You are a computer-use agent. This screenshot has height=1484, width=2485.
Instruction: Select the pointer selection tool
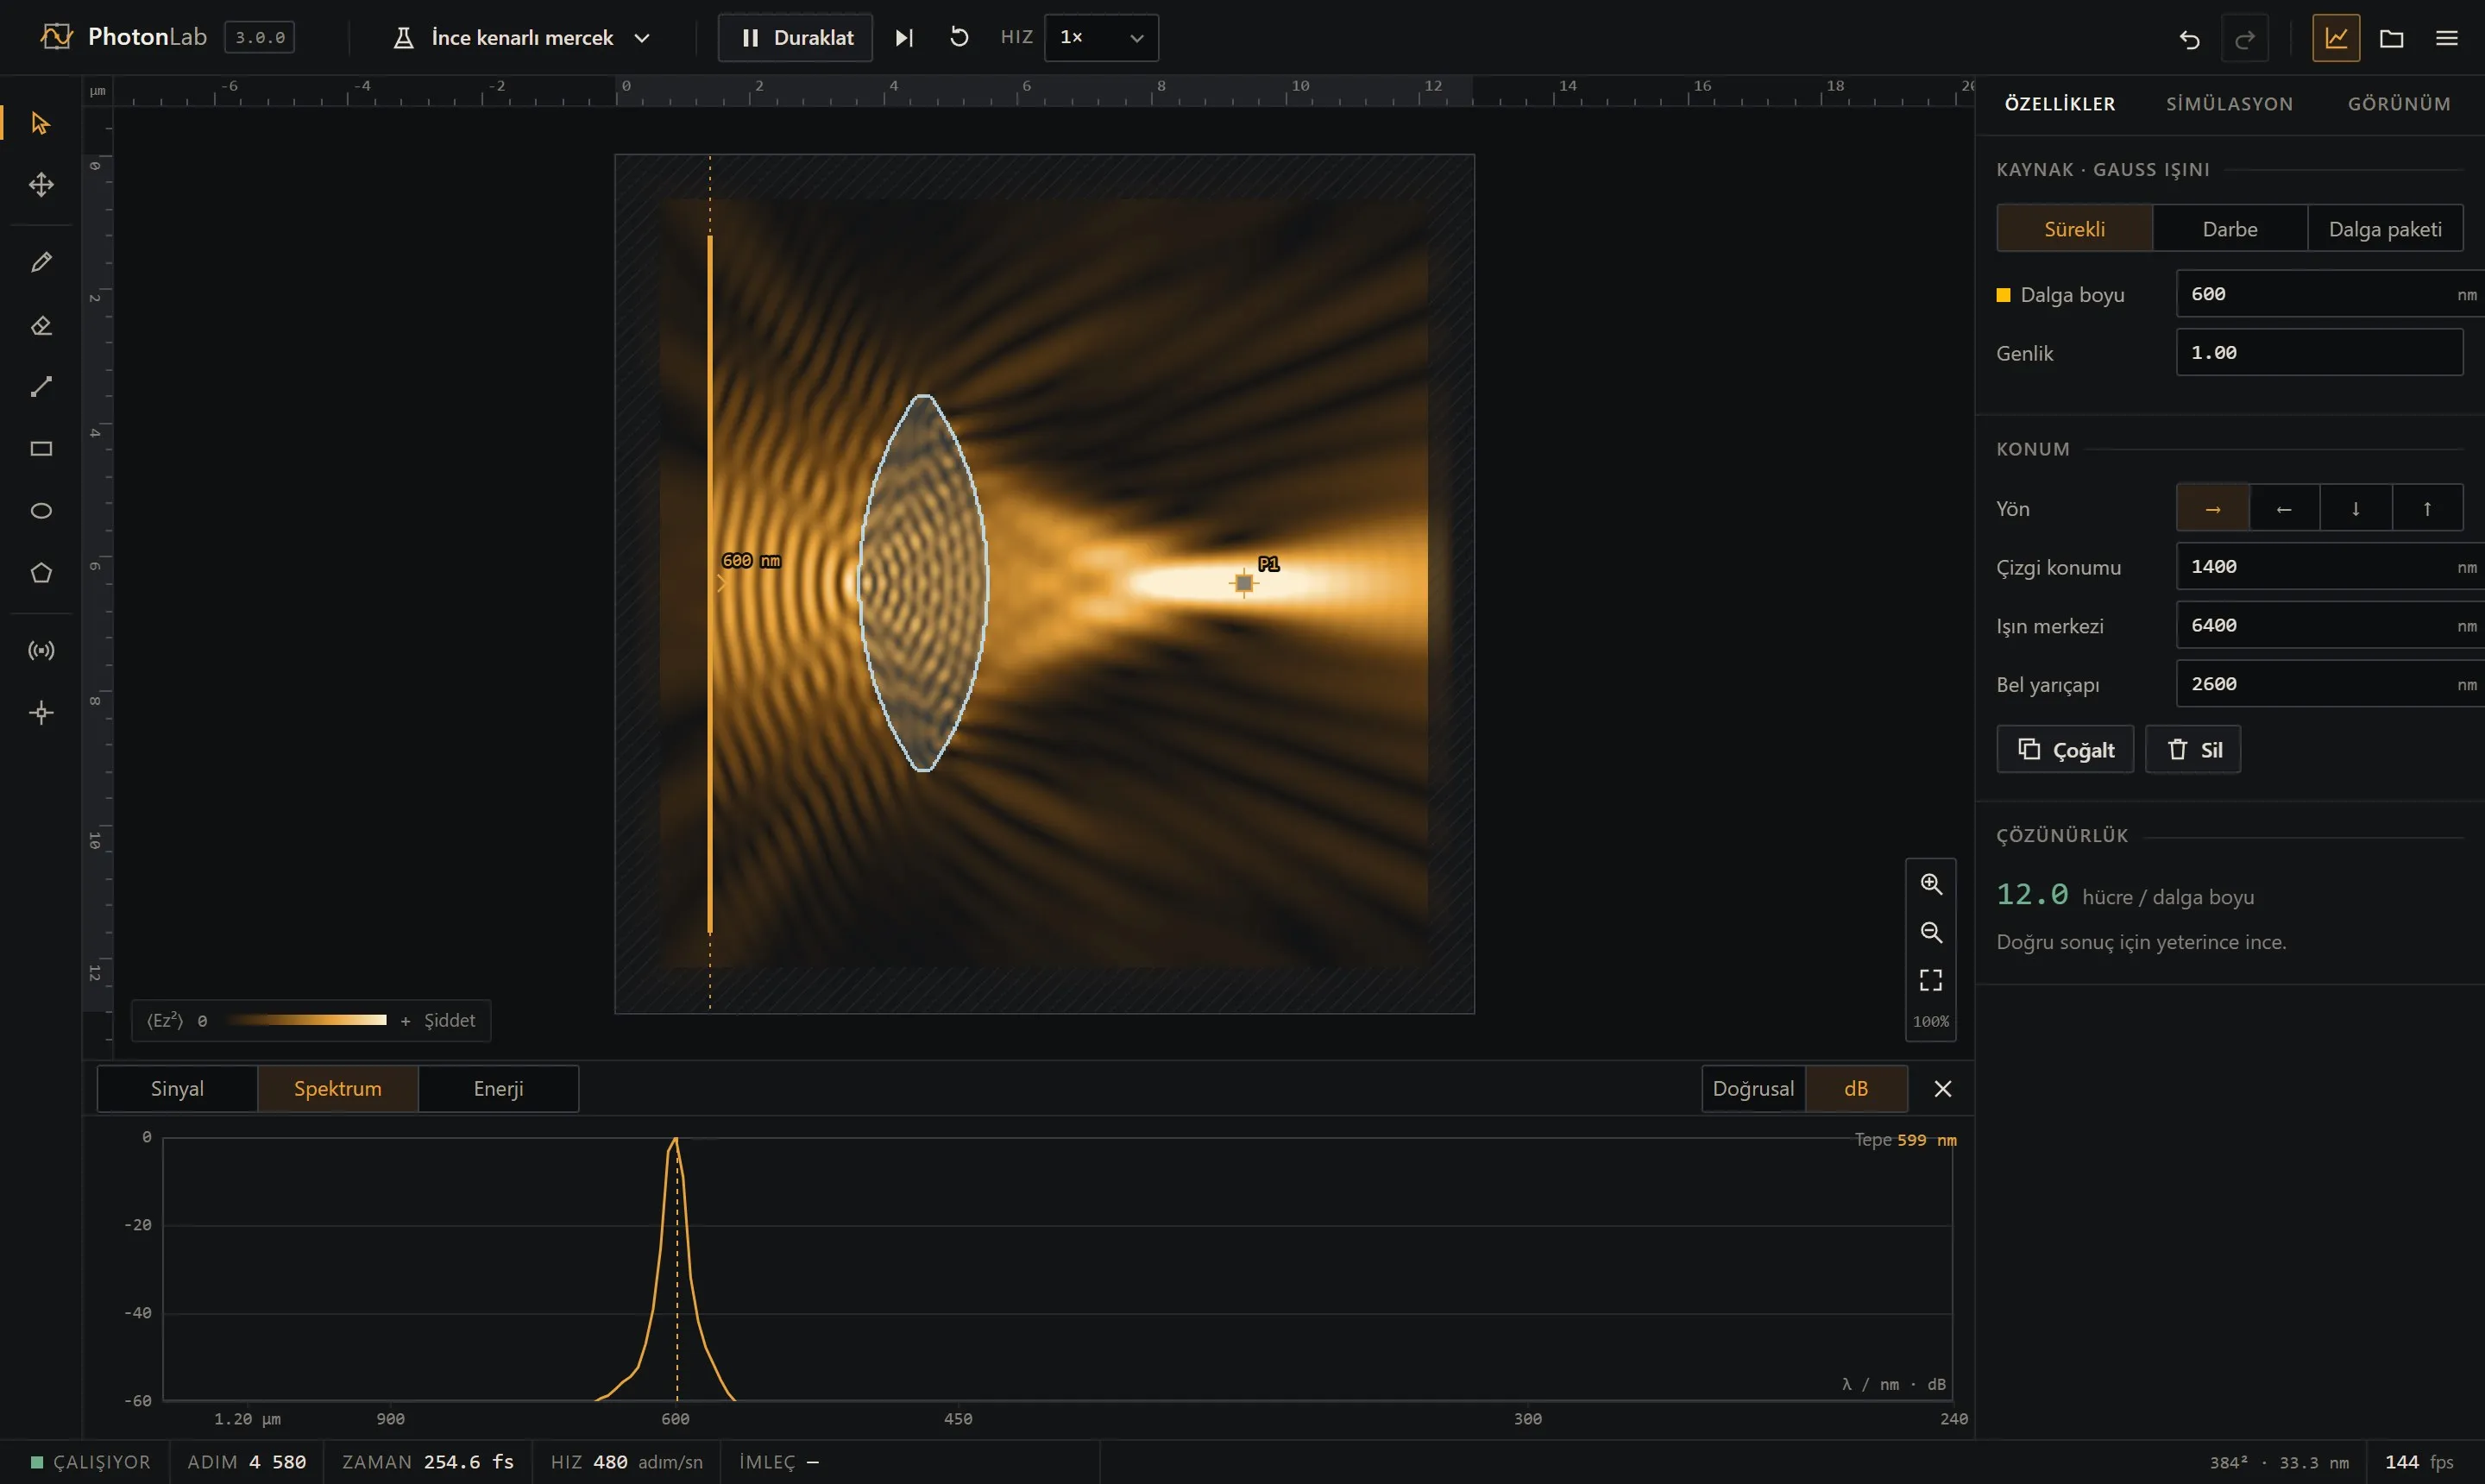41,124
